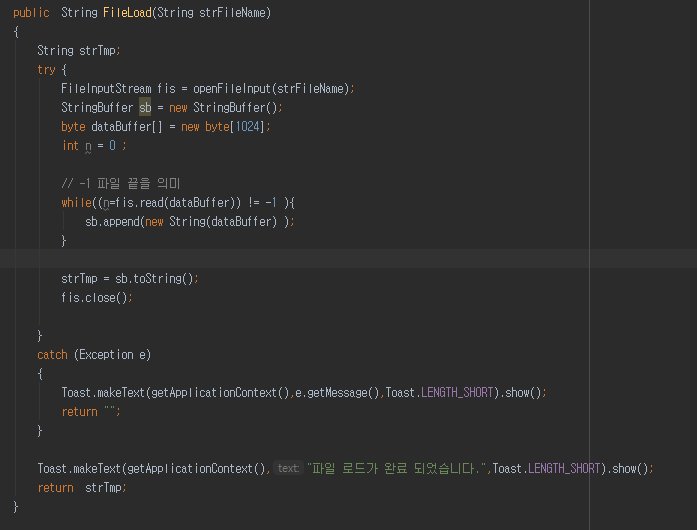Click LENGTH_SHORT in the catch block Toast

457,393
